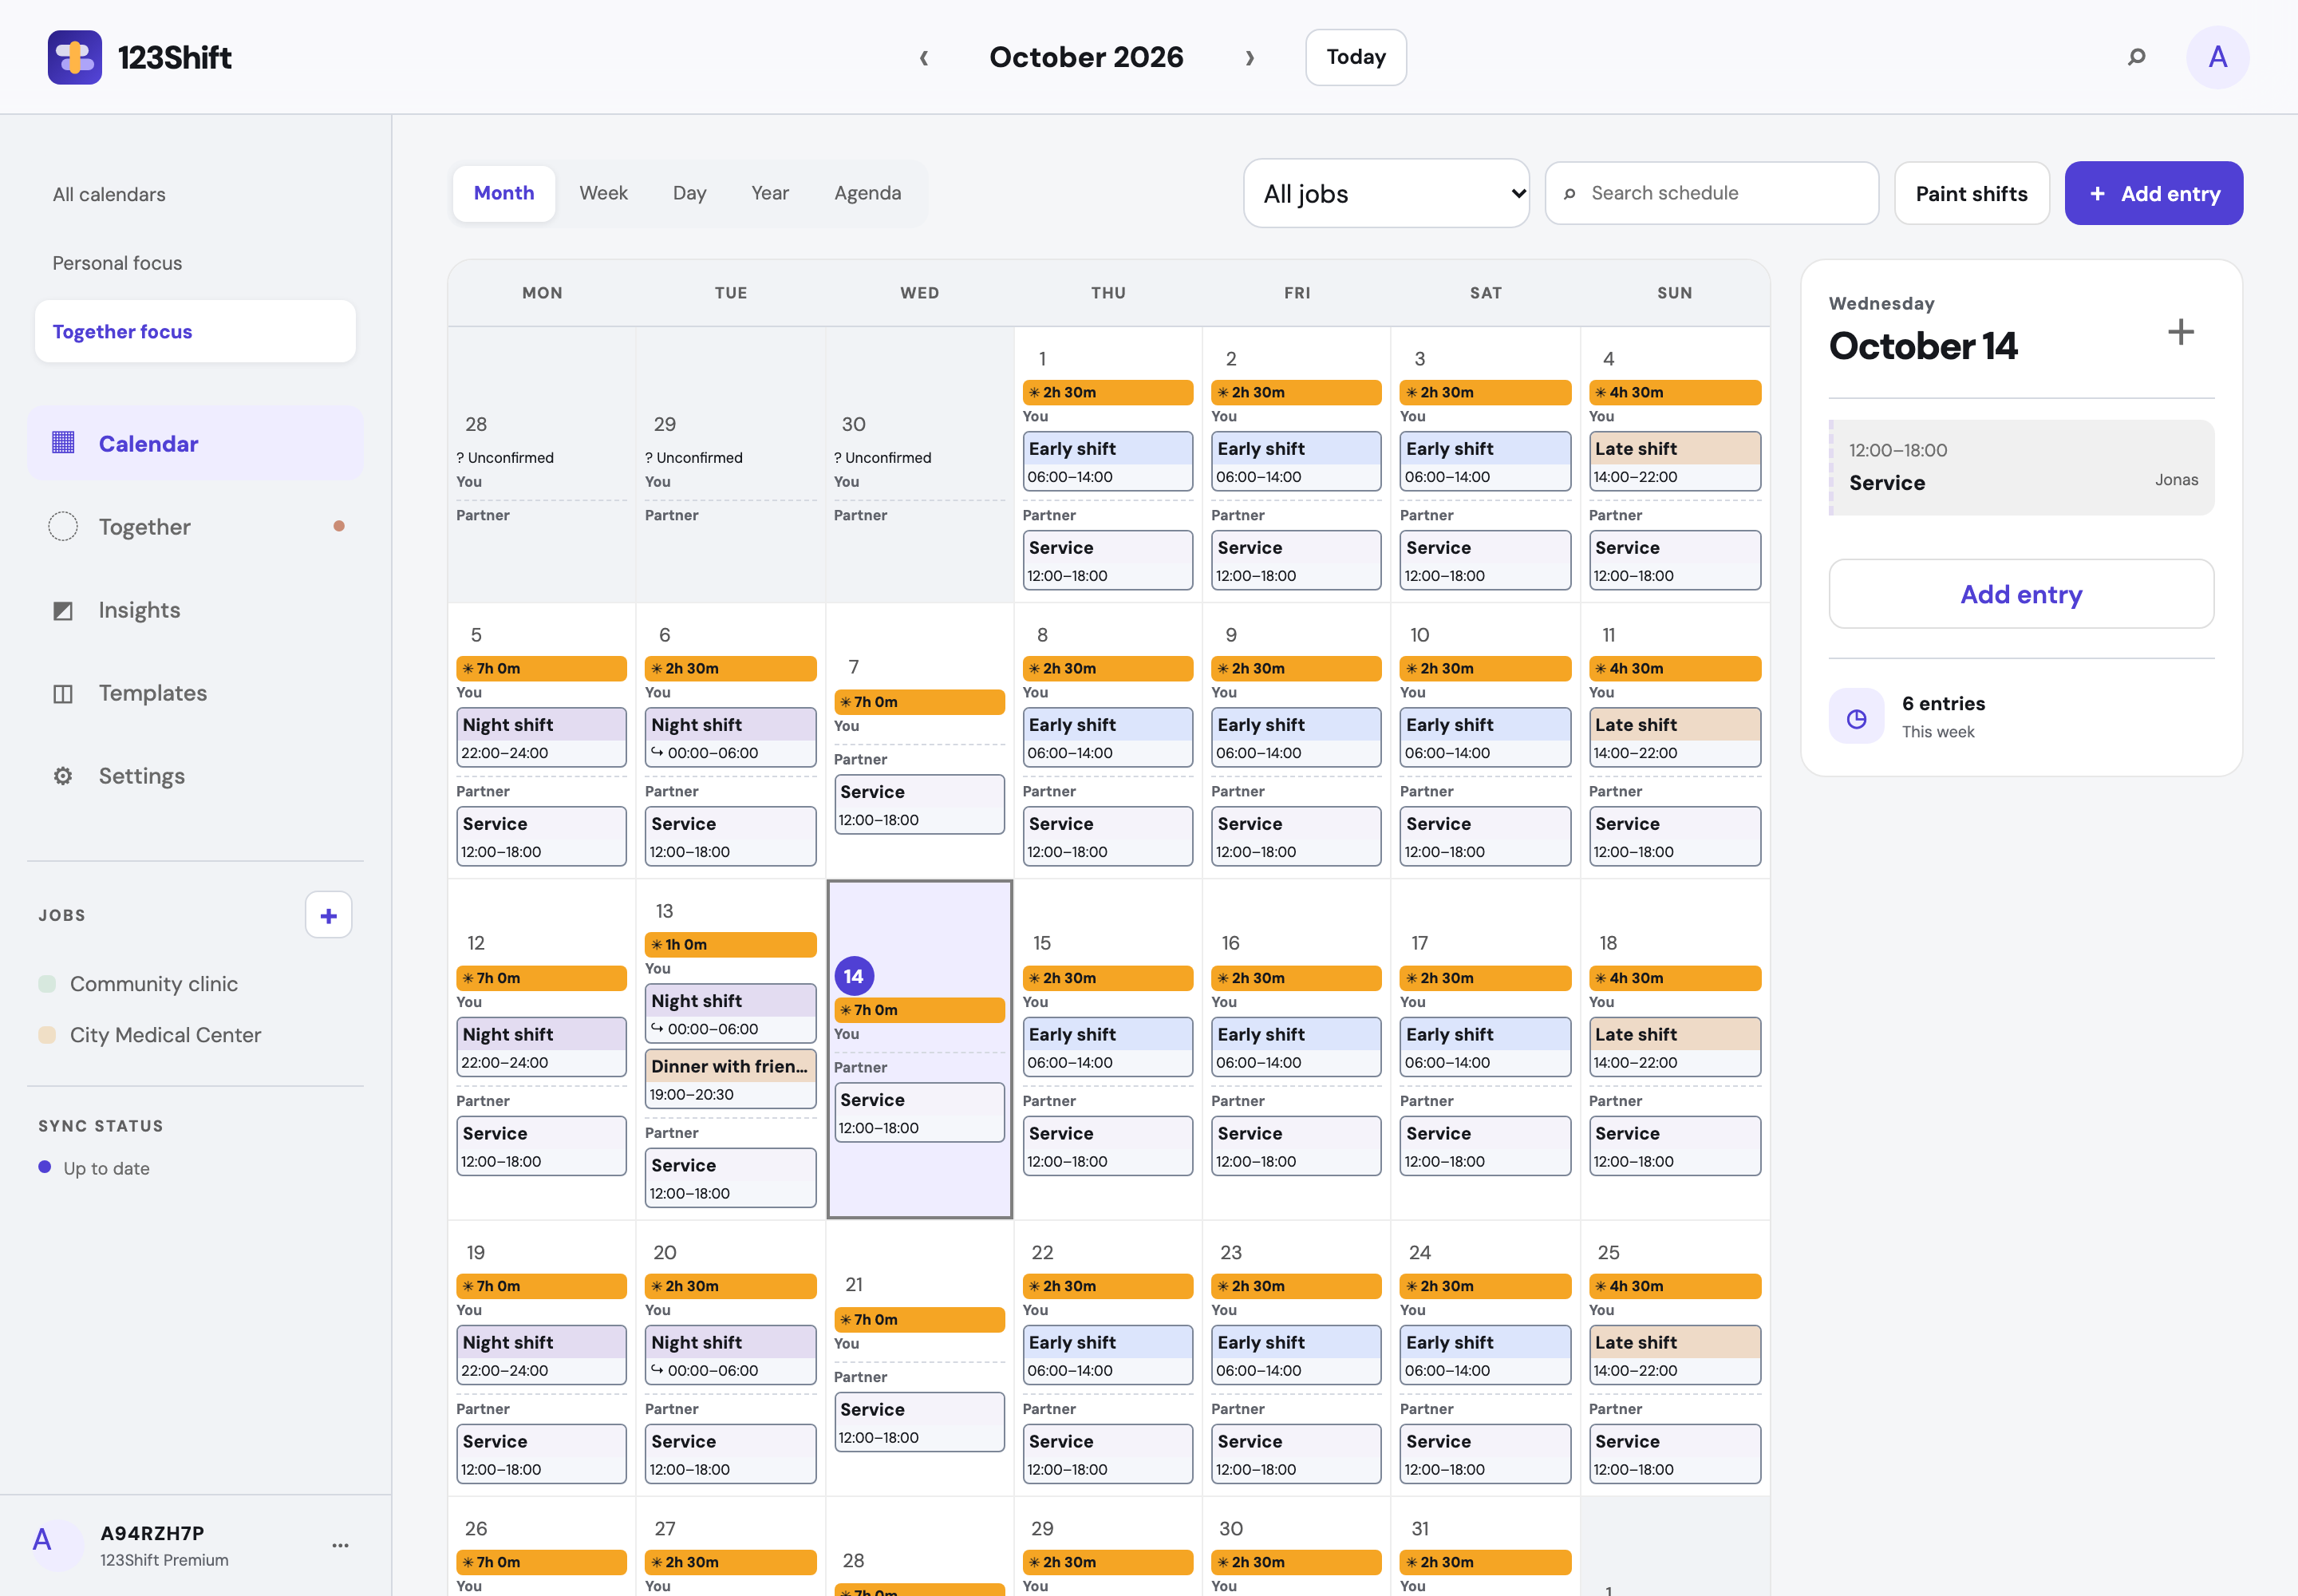
Task: Open Settings in the sidebar
Action: [195, 775]
